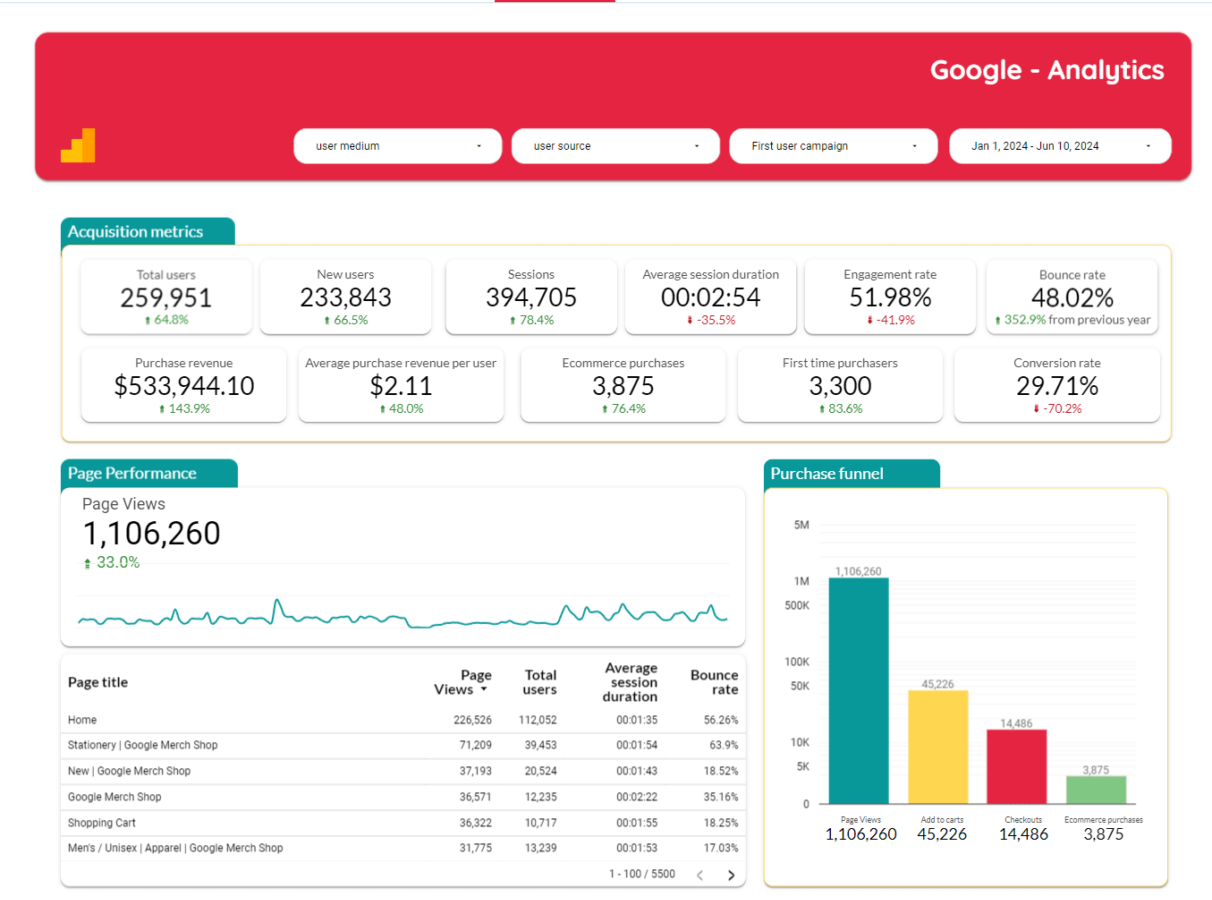Go to next table page arrow
The width and height of the screenshot is (1212, 900).
(x=731, y=875)
